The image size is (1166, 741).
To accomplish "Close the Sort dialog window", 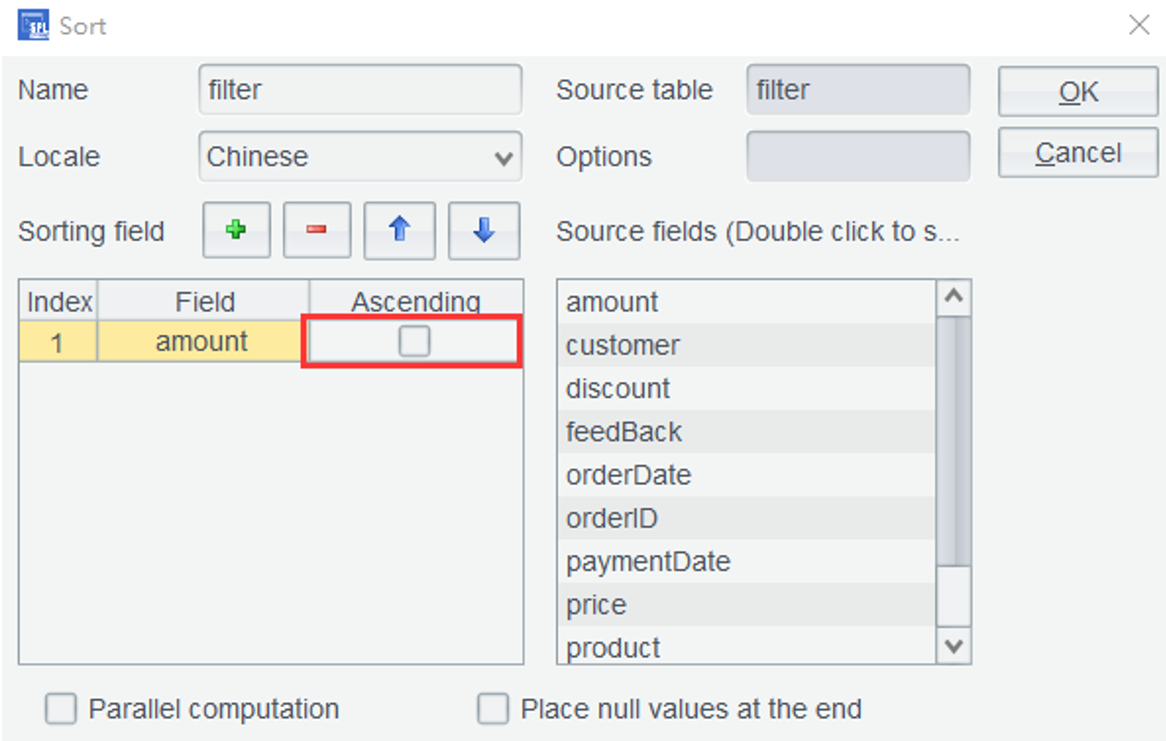I will pyautogui.click(x=1138, y=25).
